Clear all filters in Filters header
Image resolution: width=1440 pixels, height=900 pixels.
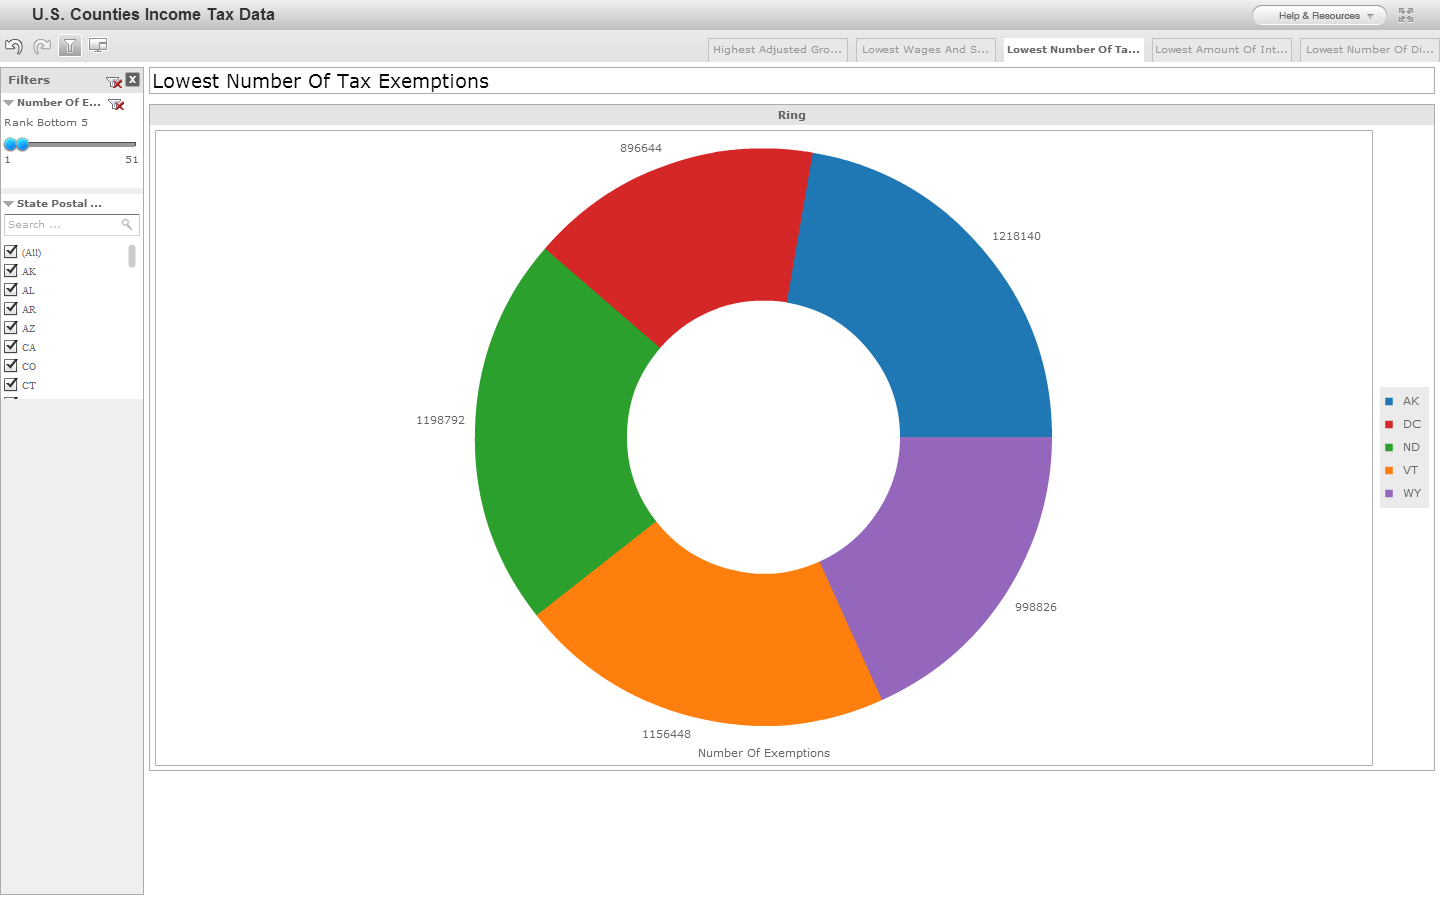click(114, 81)
